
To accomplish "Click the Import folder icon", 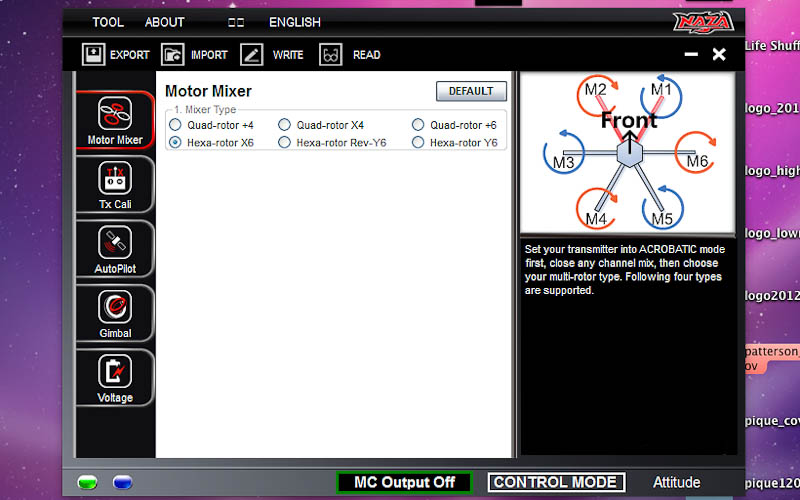I will coord(173,55).
